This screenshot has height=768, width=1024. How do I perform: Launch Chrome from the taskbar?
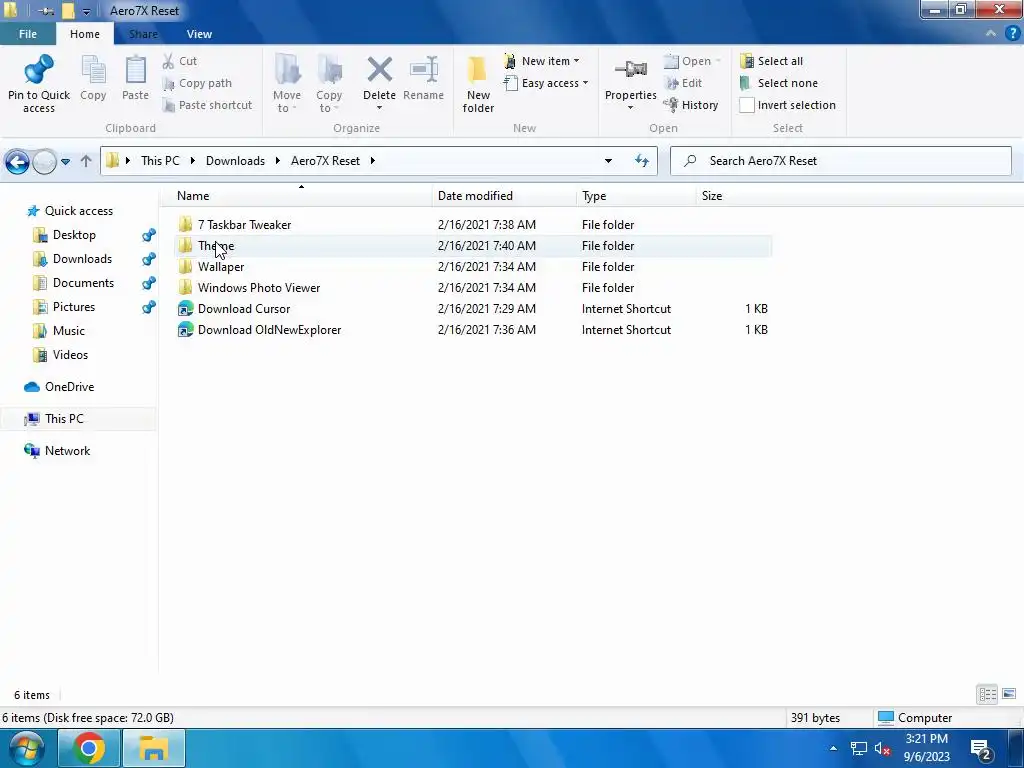point(89,748)
